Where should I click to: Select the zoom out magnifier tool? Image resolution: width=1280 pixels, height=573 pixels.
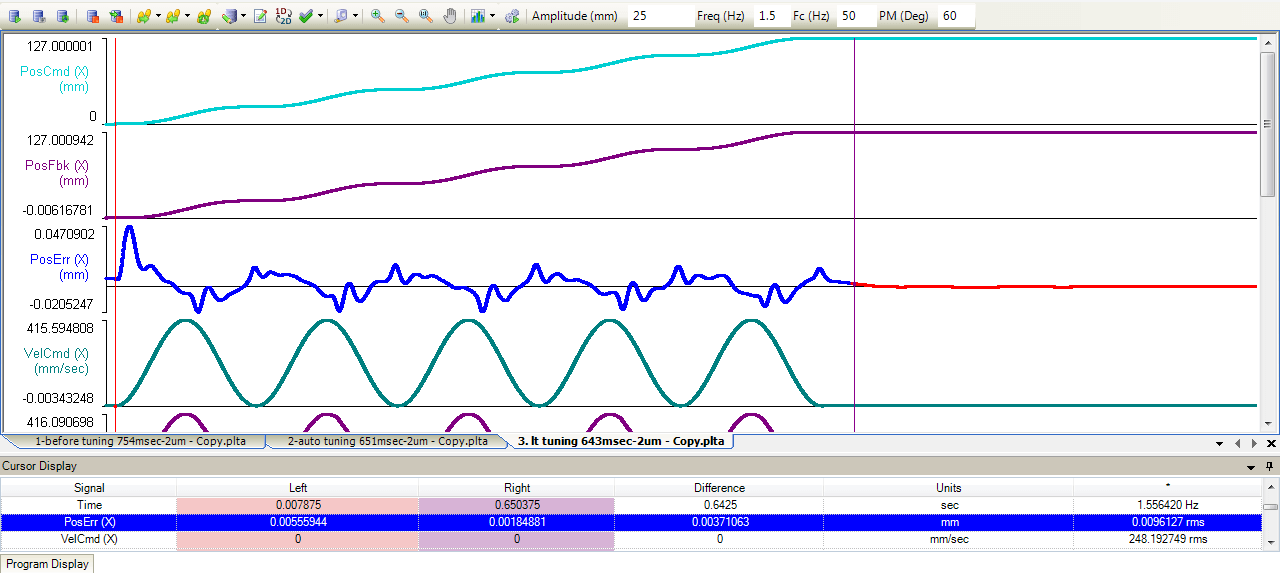tap(401, 16)
